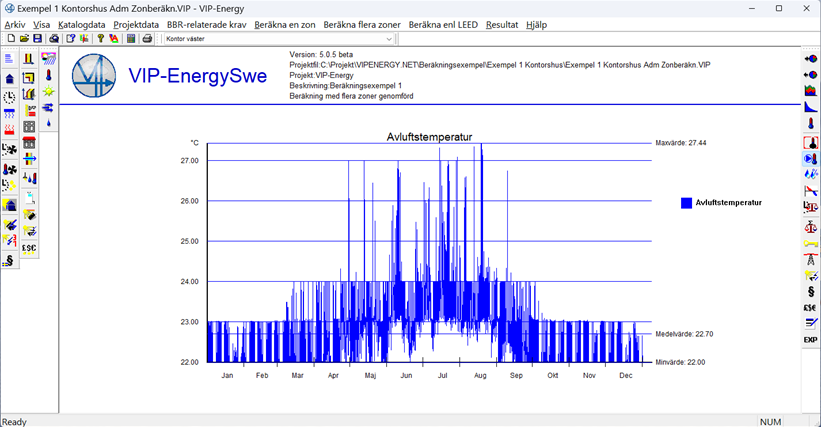The height and width of the screenshot is (427, 821).
Task: Save project using the floppy disk icon
Action: (37, 39)
